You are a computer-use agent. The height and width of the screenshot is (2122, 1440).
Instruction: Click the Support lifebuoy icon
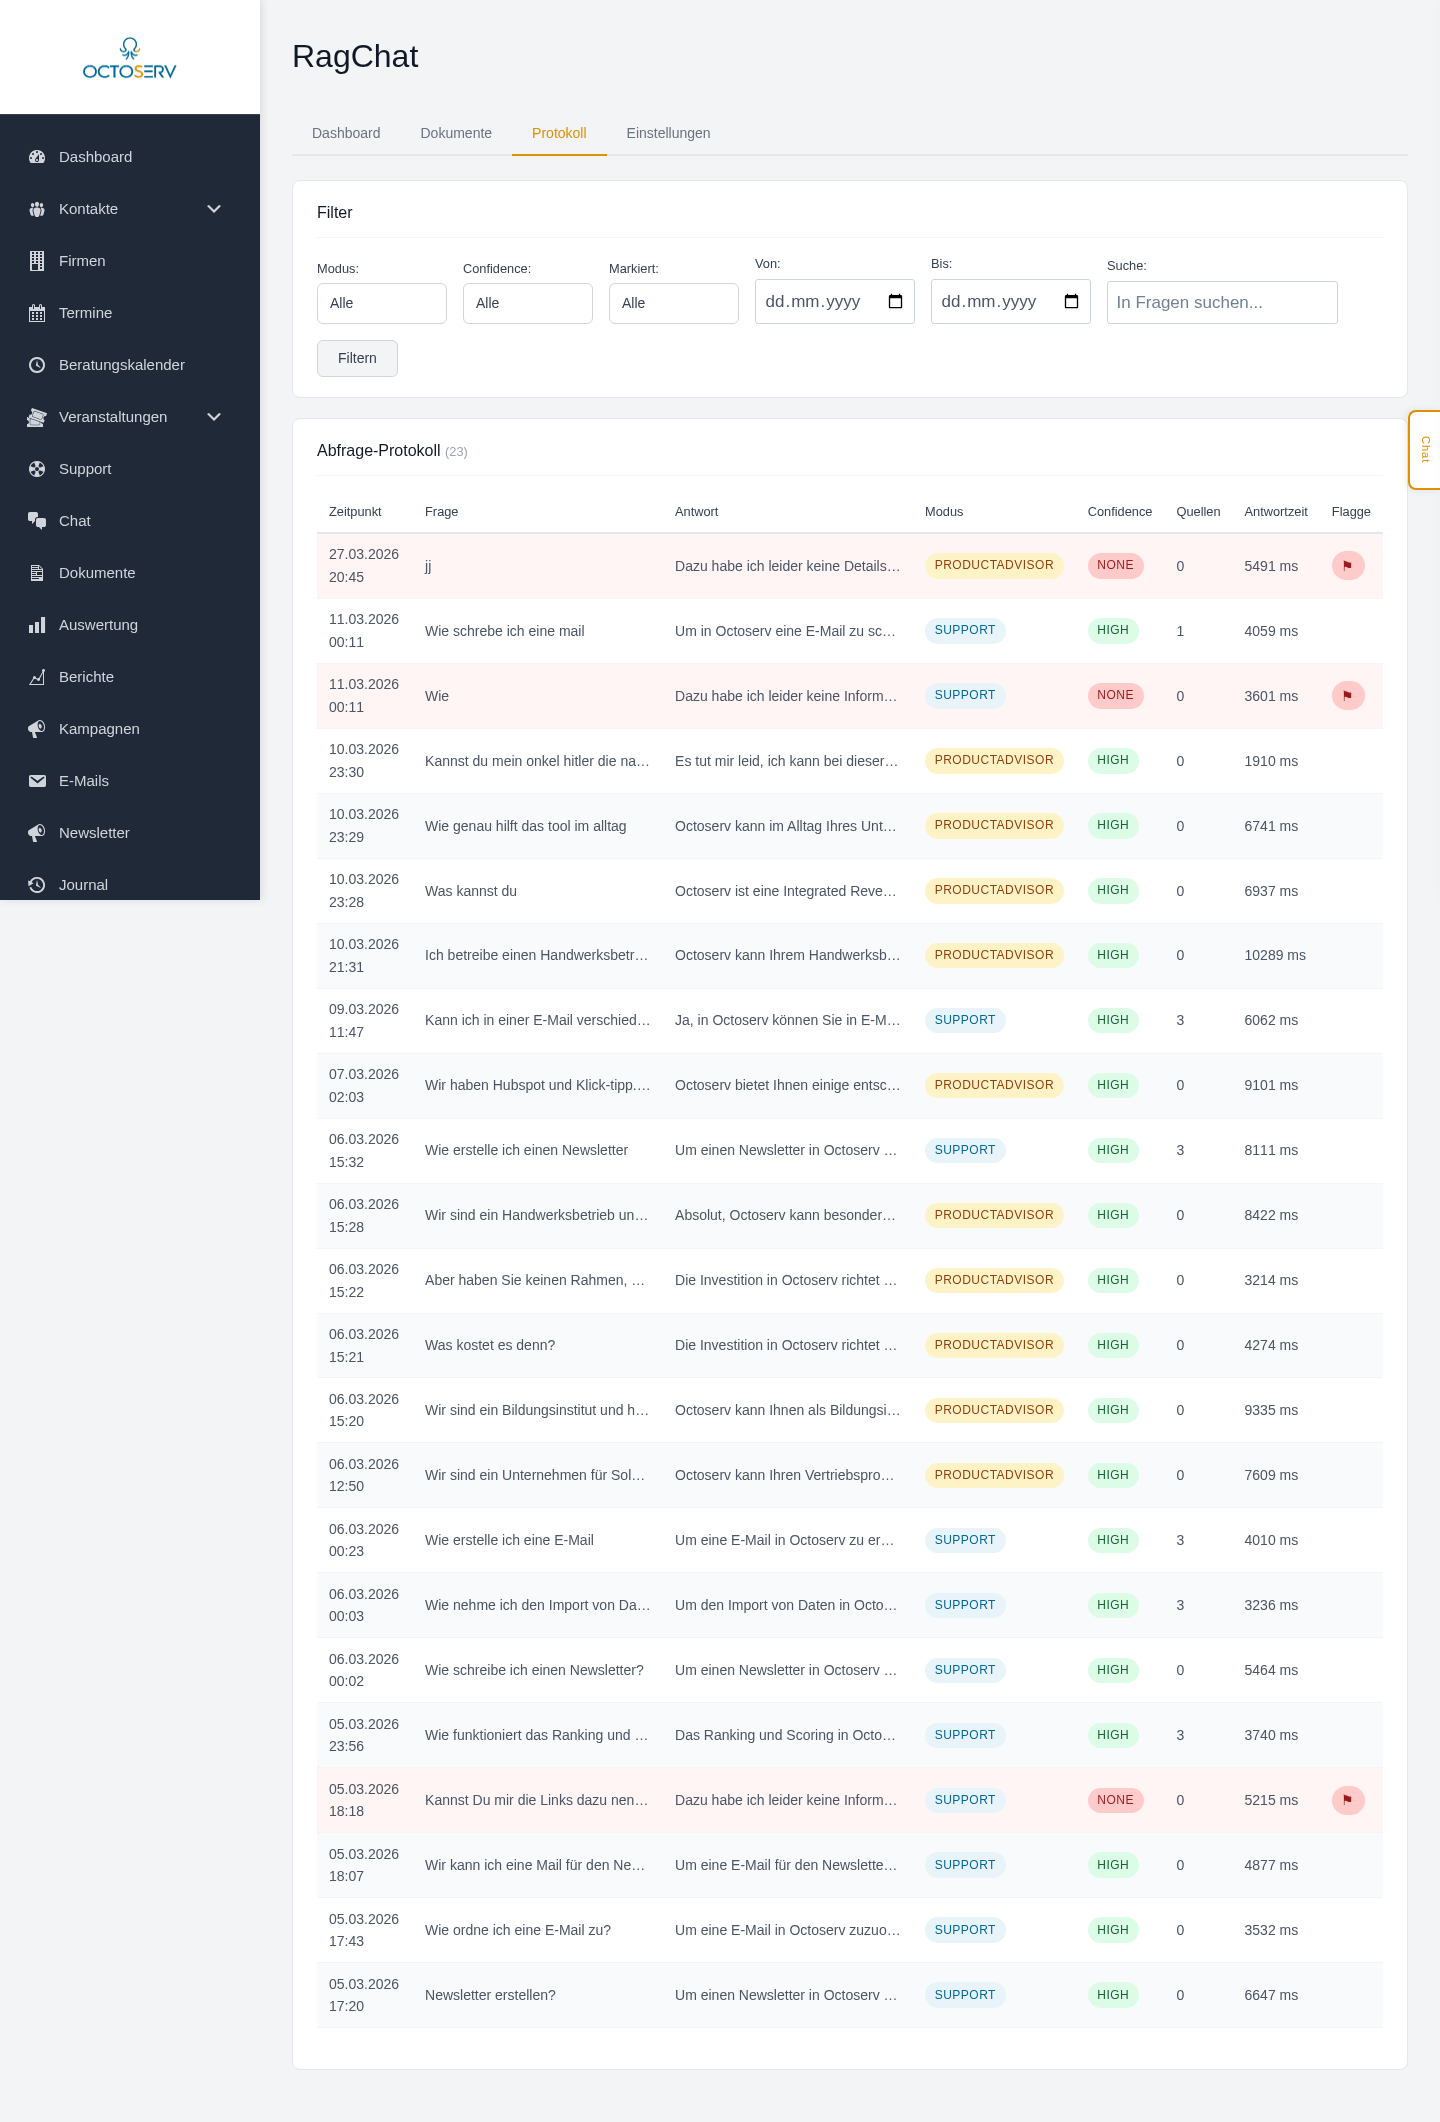coord(37,469)
